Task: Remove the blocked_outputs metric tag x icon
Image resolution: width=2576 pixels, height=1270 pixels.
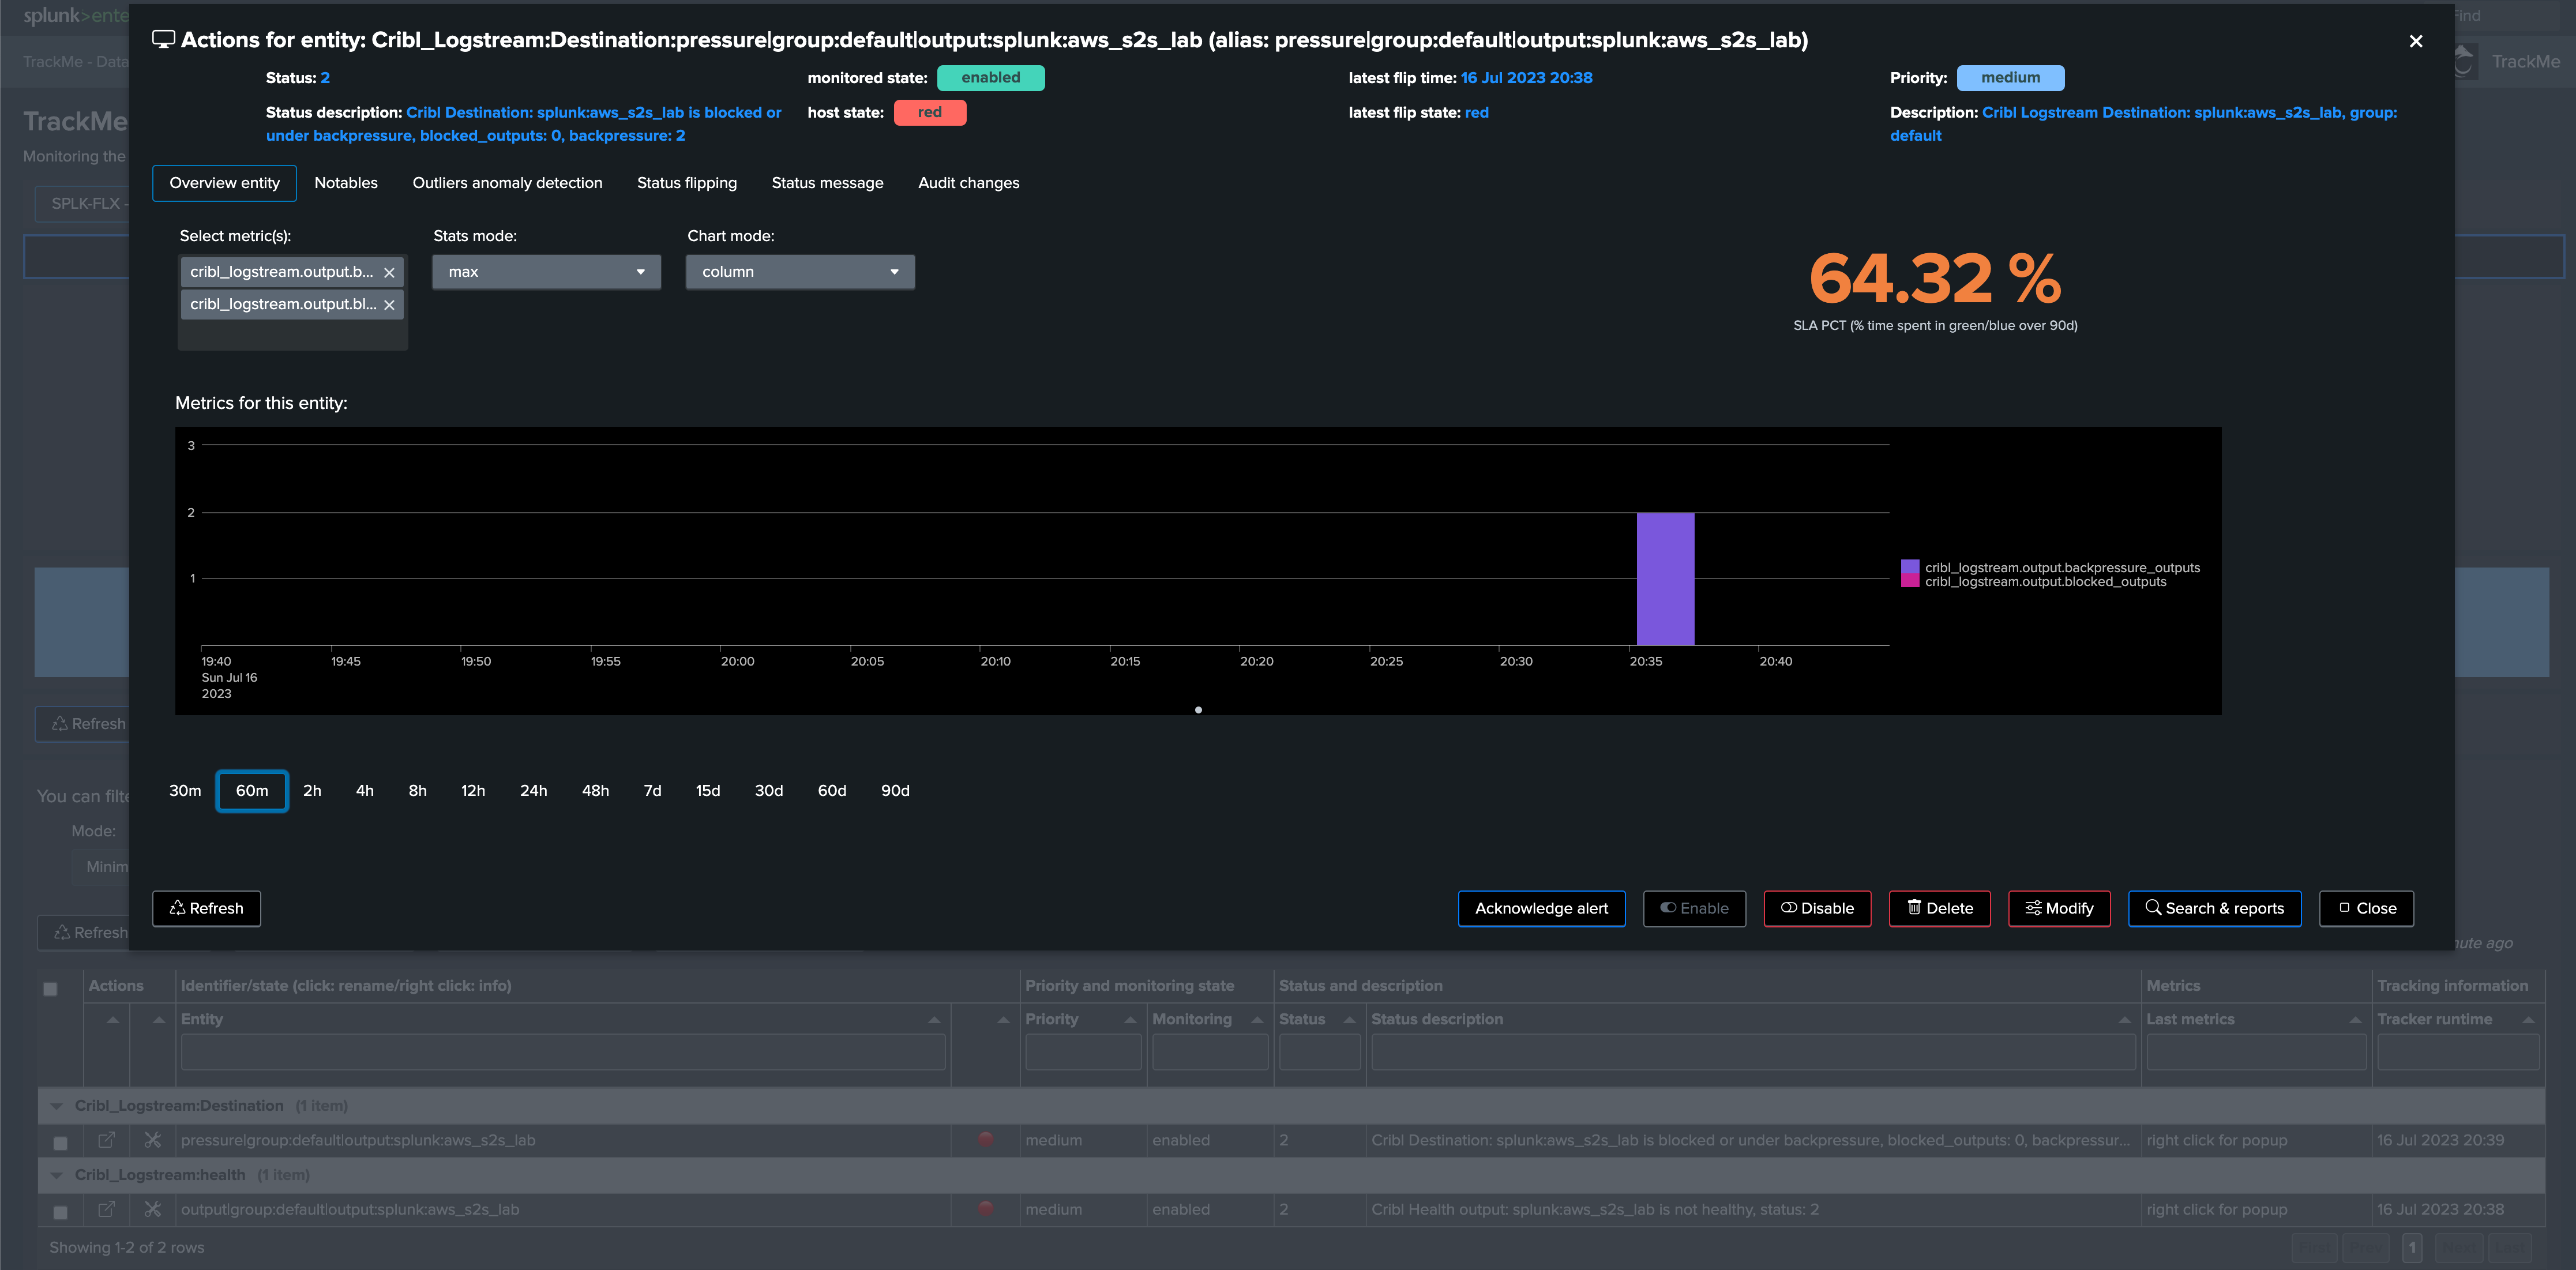Action: [x=389, y=305]
